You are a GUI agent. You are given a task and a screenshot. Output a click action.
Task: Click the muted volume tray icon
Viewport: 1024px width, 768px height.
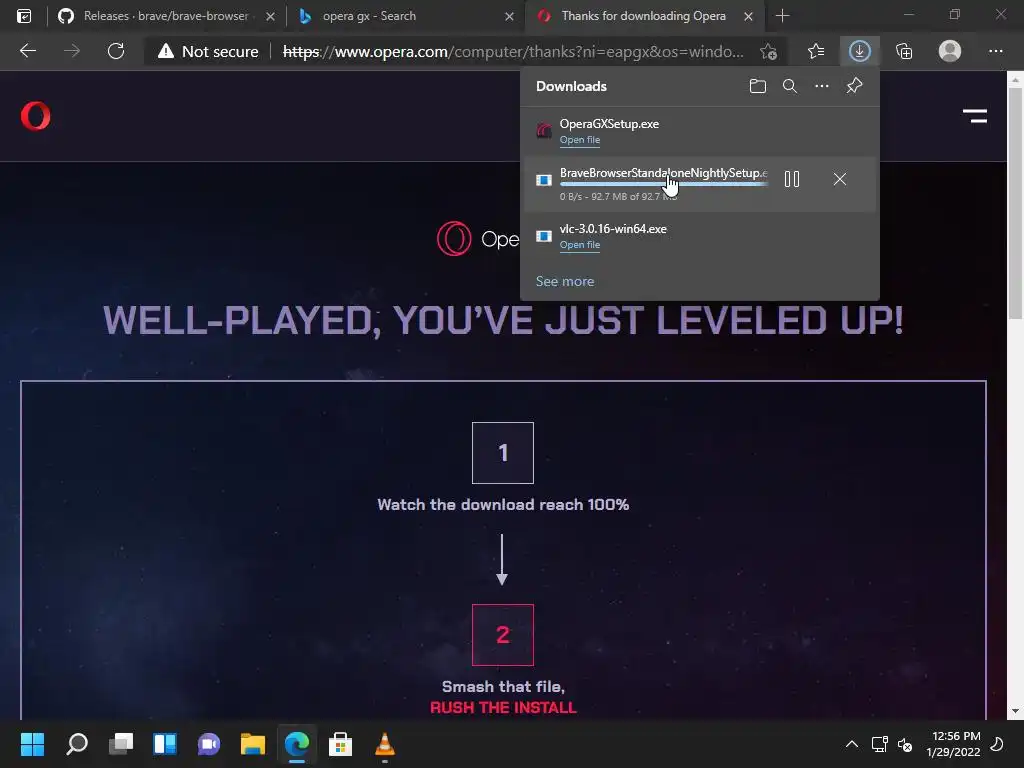click(x=905, y=744)
